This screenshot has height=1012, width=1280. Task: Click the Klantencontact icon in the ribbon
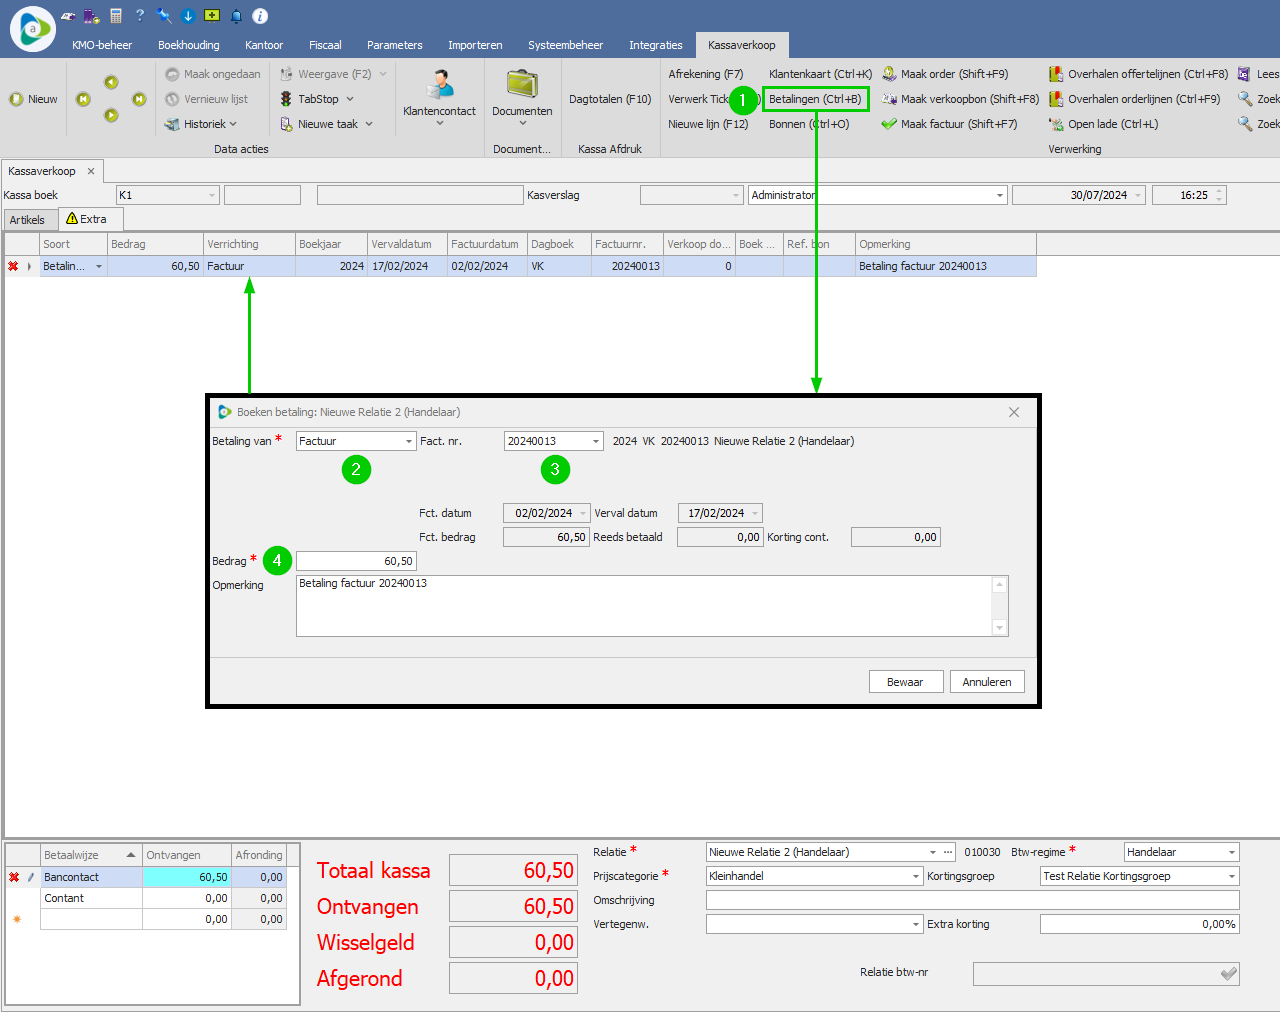click(439, 85)
